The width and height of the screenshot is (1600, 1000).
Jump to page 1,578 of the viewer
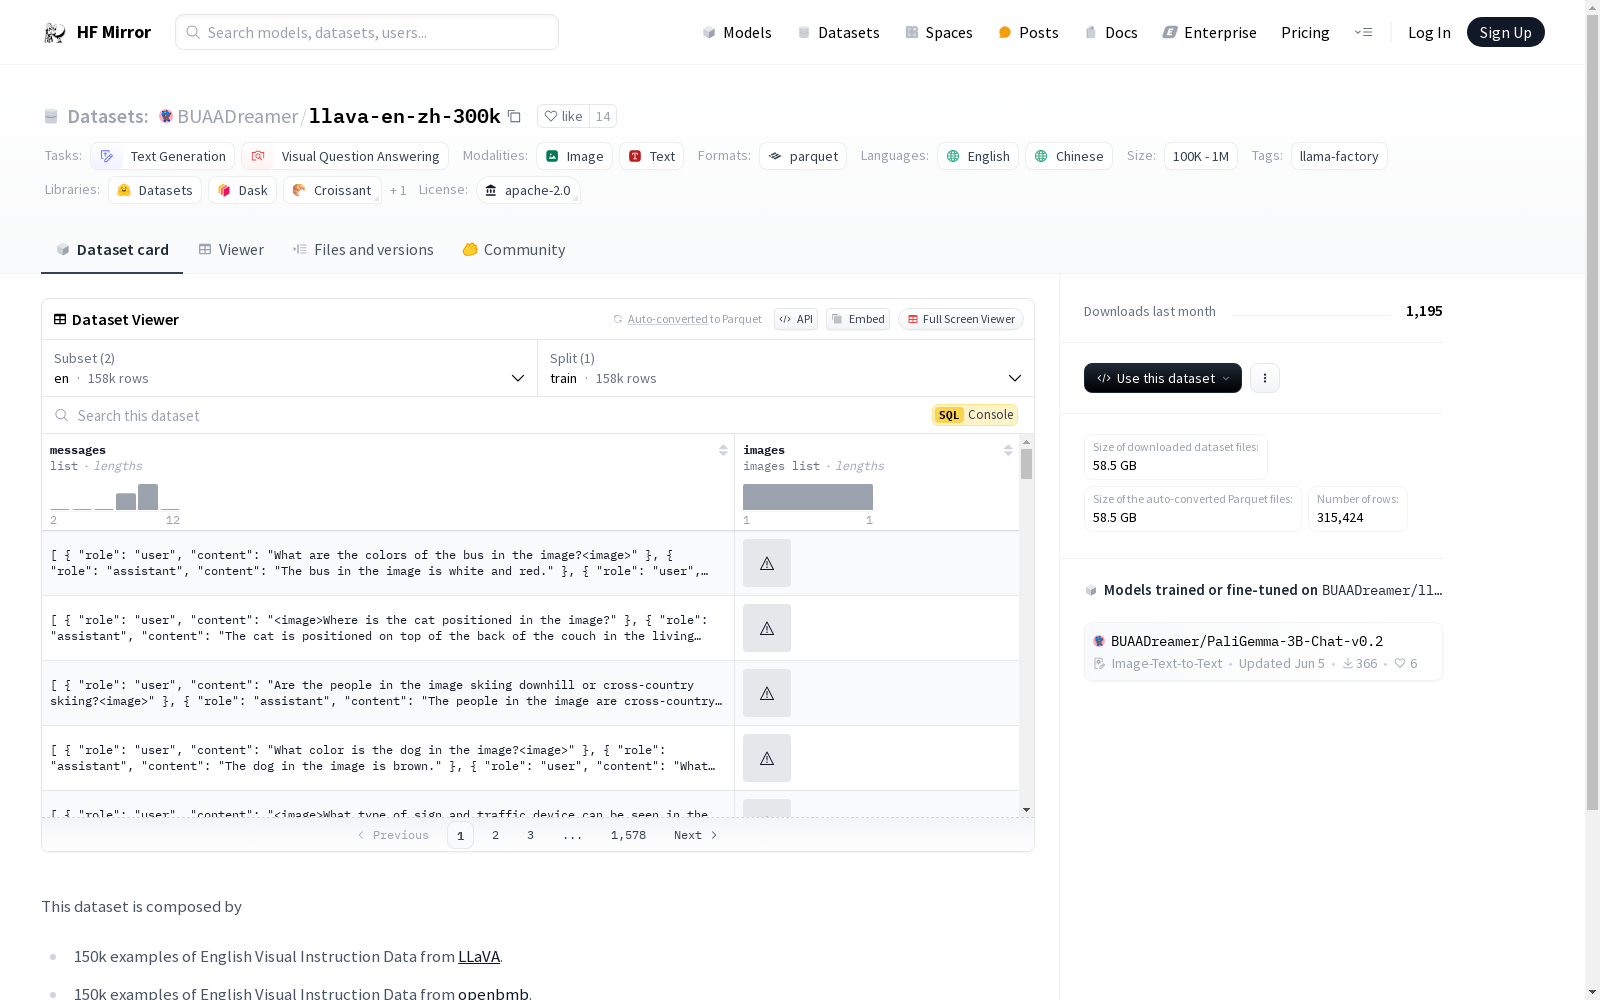[x=628, y=835]
